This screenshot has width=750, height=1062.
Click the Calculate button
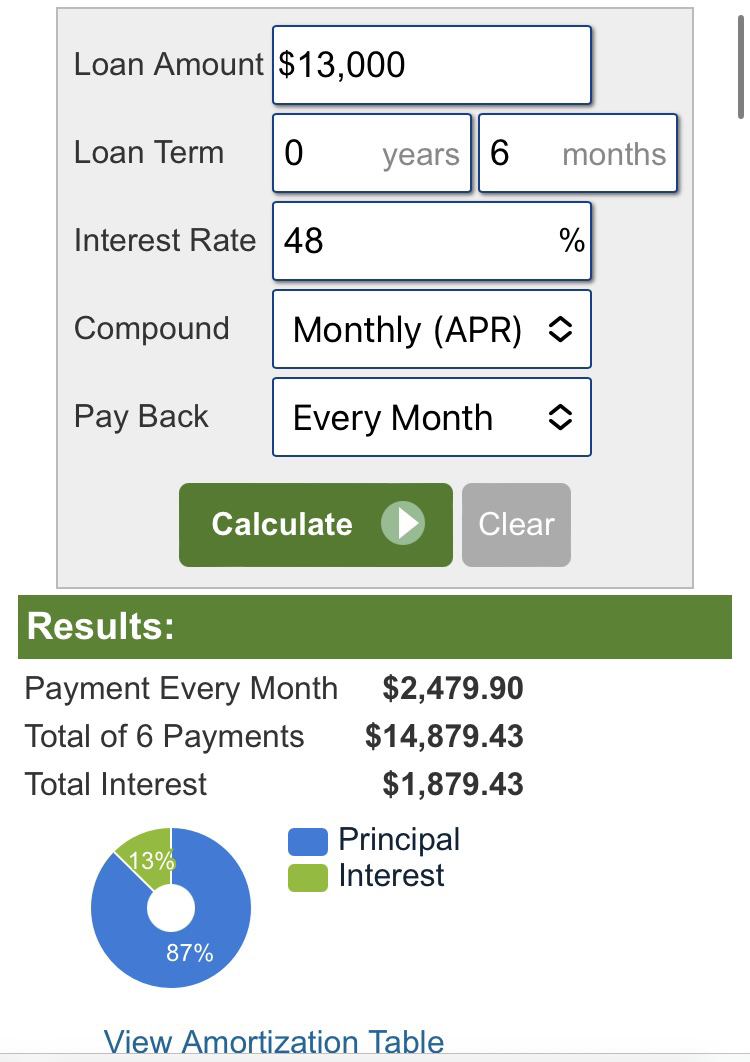(316, 525)
